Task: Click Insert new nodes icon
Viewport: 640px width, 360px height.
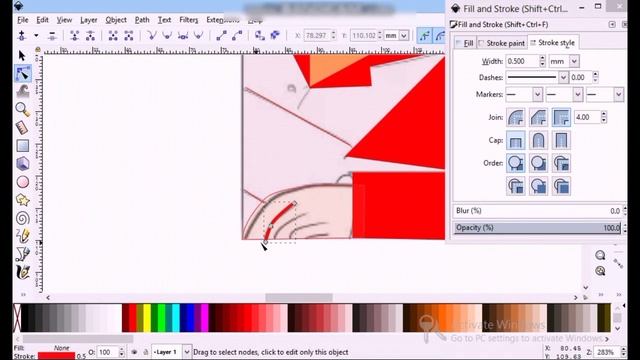Action: coord(22,36)
